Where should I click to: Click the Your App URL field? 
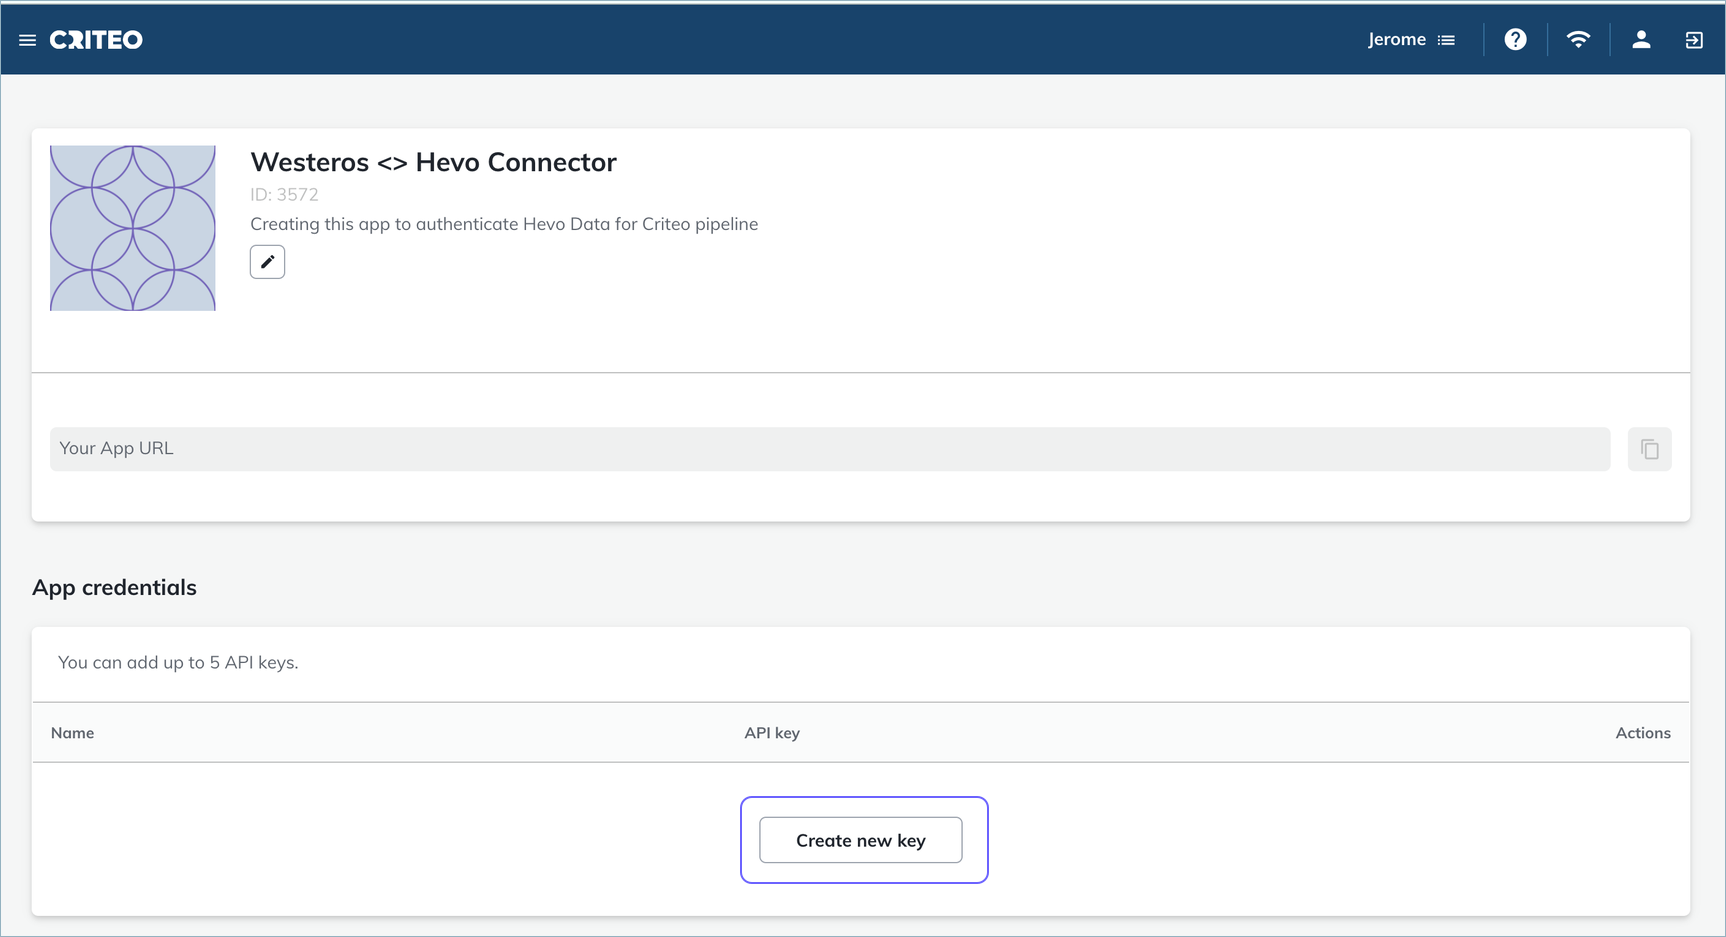[x=830, y=449]
